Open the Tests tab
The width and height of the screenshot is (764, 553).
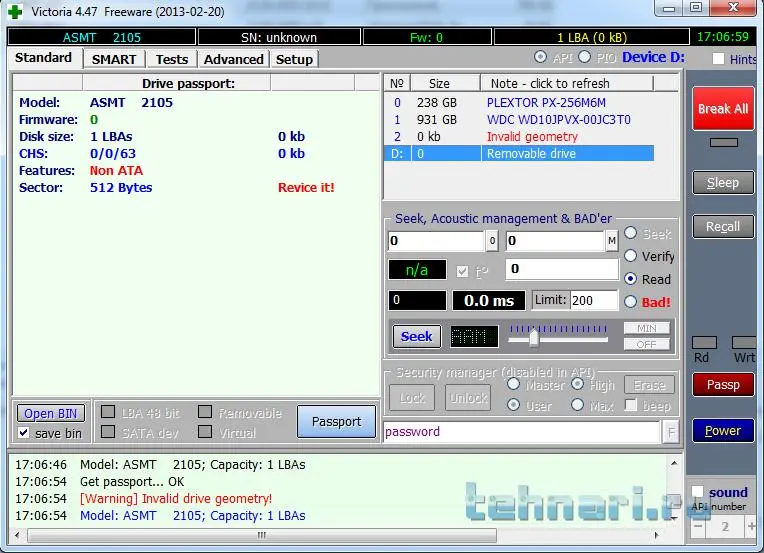[172, 59]
